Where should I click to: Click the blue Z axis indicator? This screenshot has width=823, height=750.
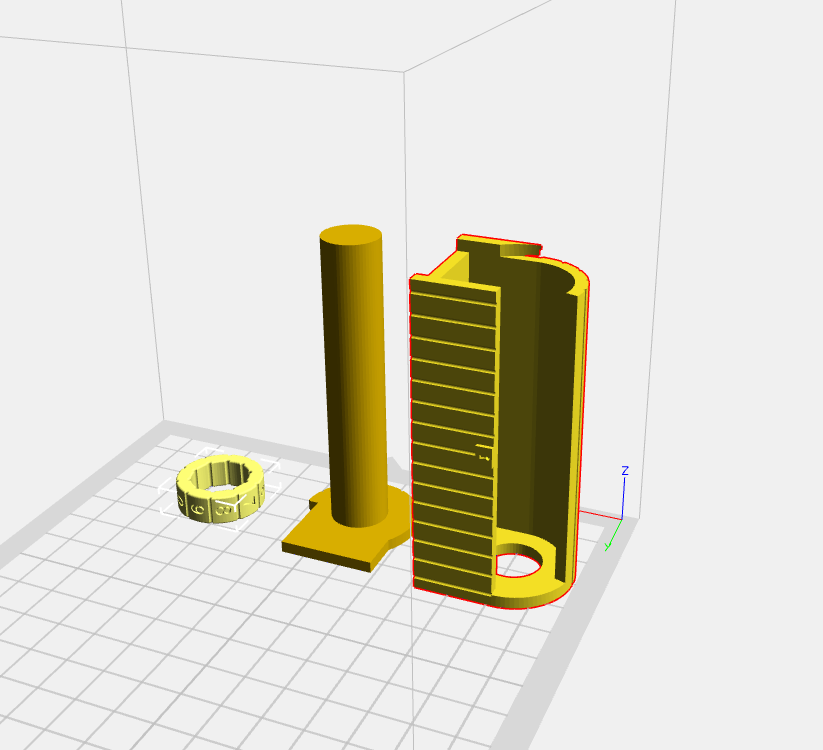coord(624,491)
